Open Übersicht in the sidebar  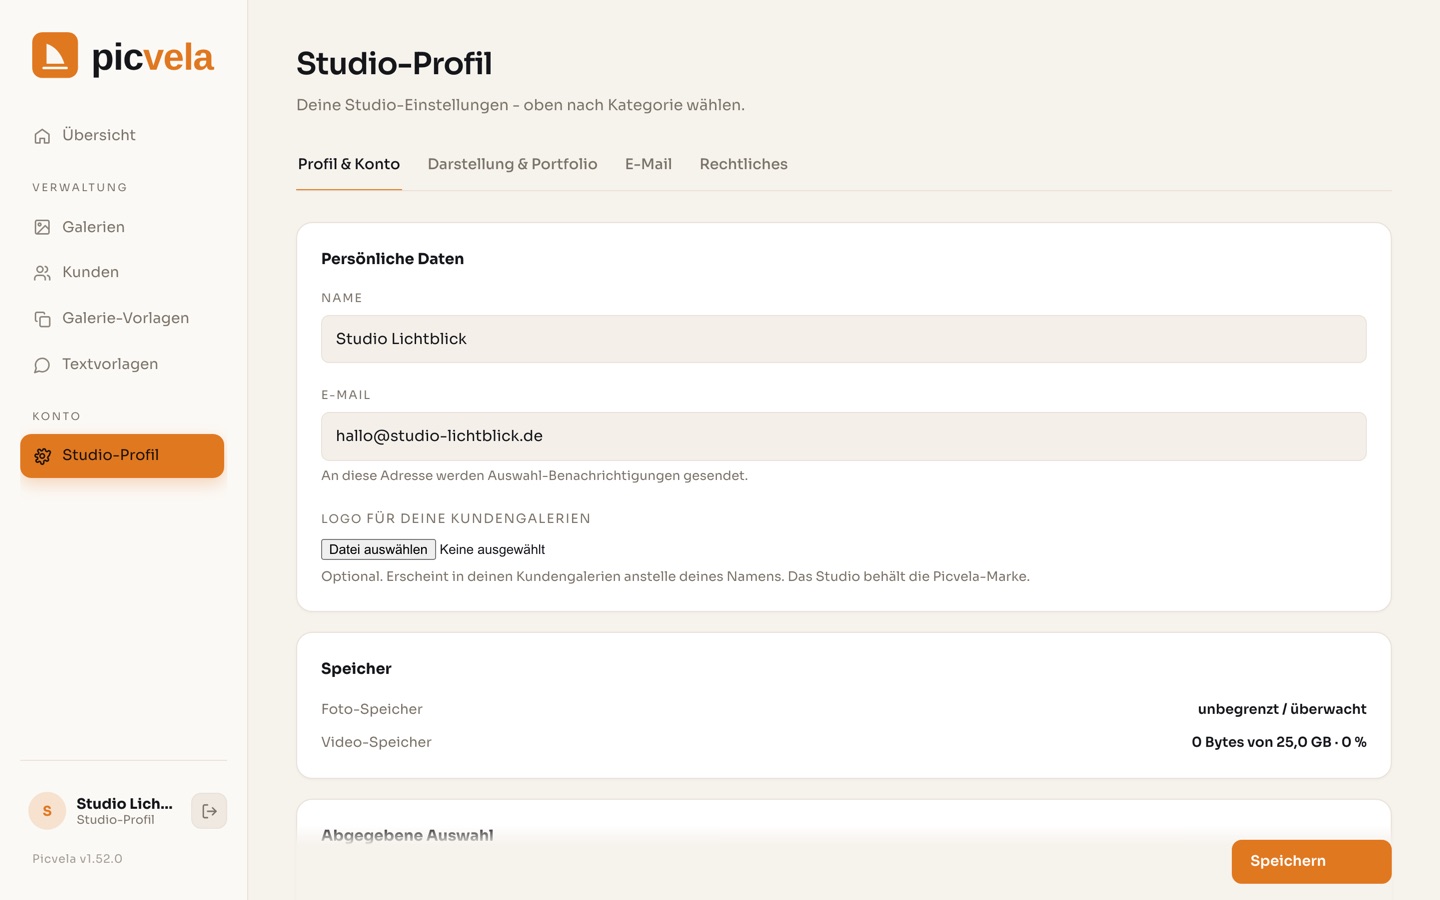point(122,135)
